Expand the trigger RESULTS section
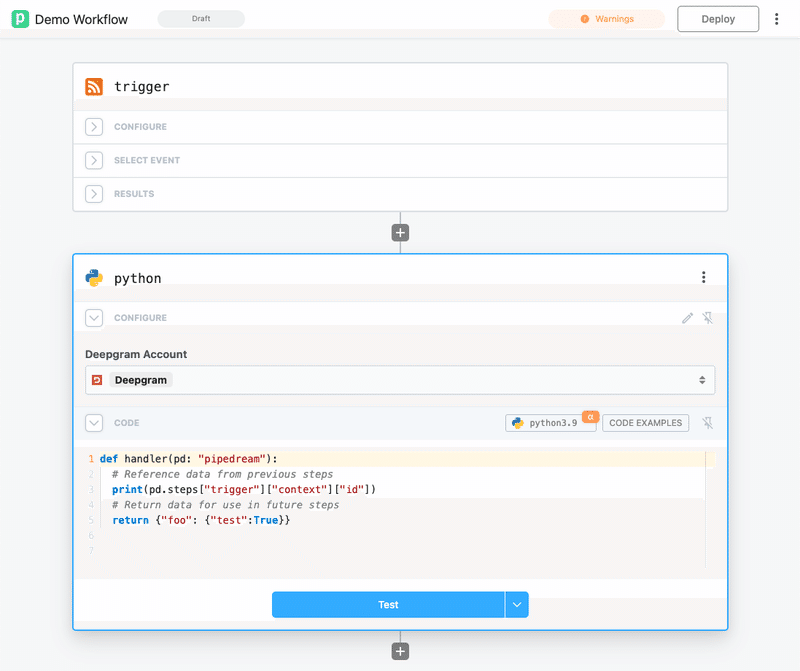Screen dimensions: 800x671 94,194
